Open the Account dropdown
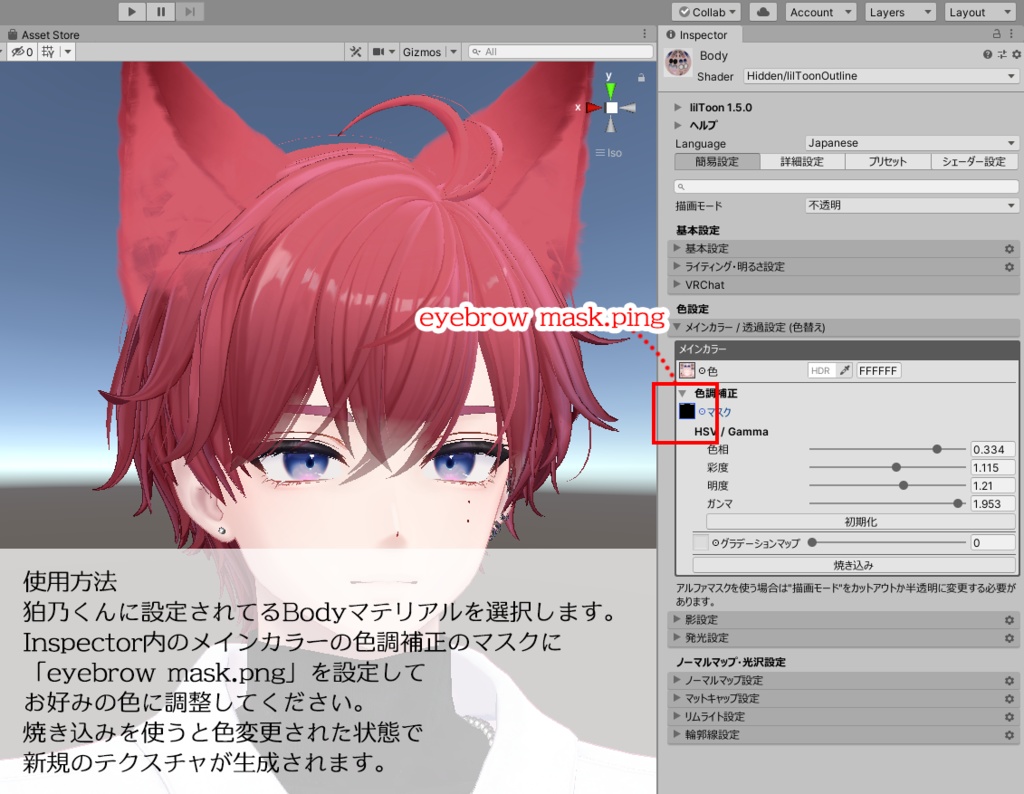Screen dimensions: 1024x794 click(820, 12)
